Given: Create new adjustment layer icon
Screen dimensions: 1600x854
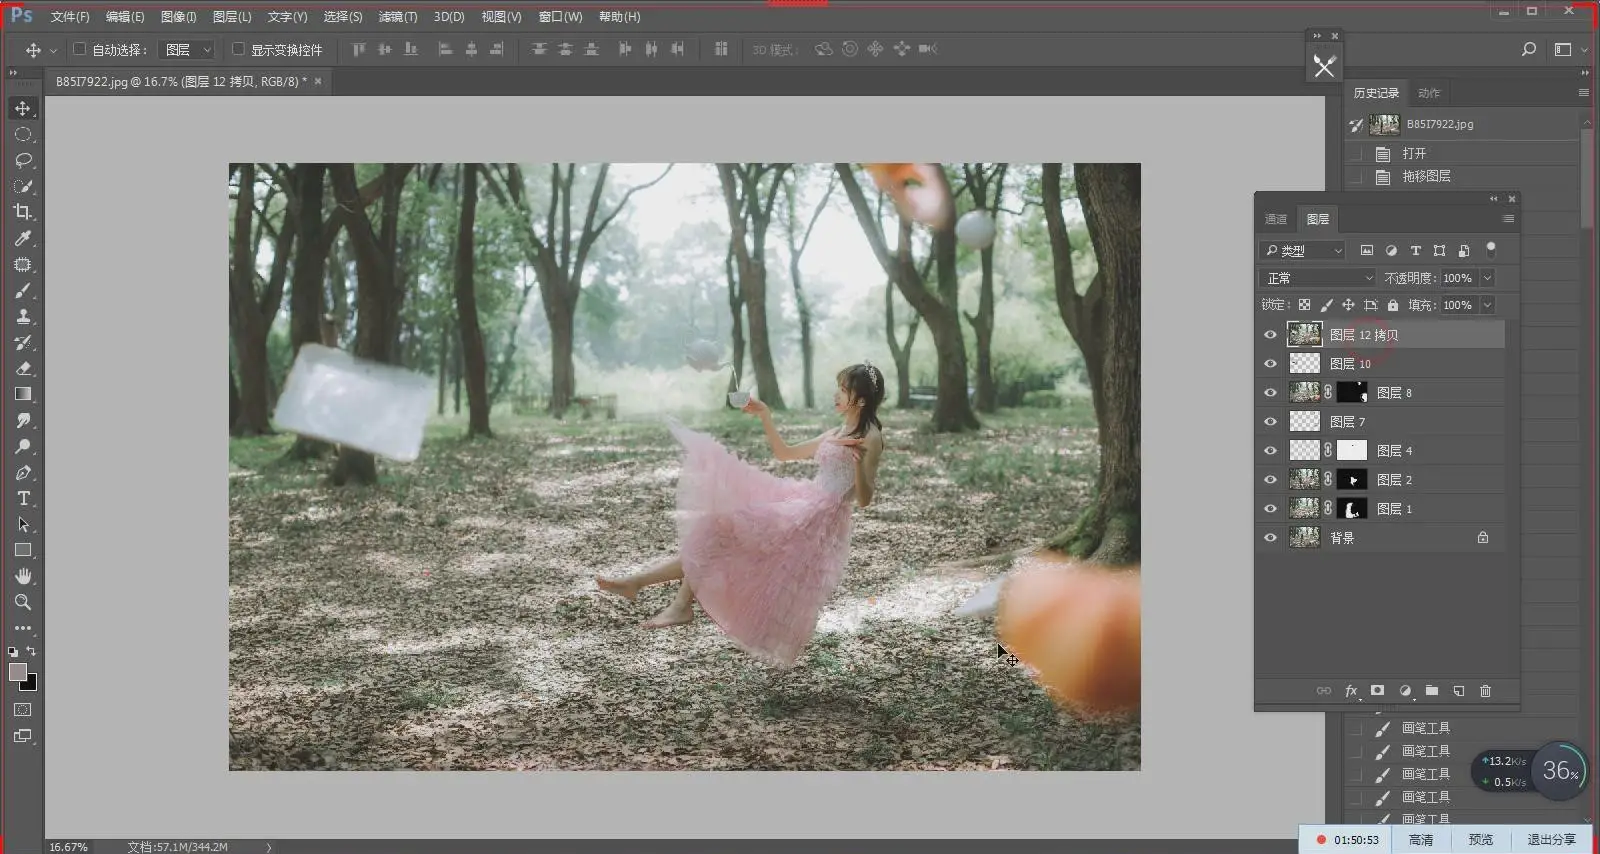Looking at the screenshot, I should 1405,691.
